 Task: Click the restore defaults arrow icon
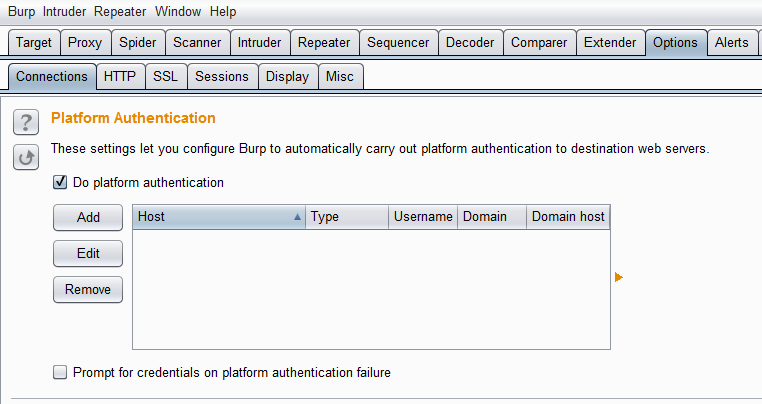pos(26,157)
